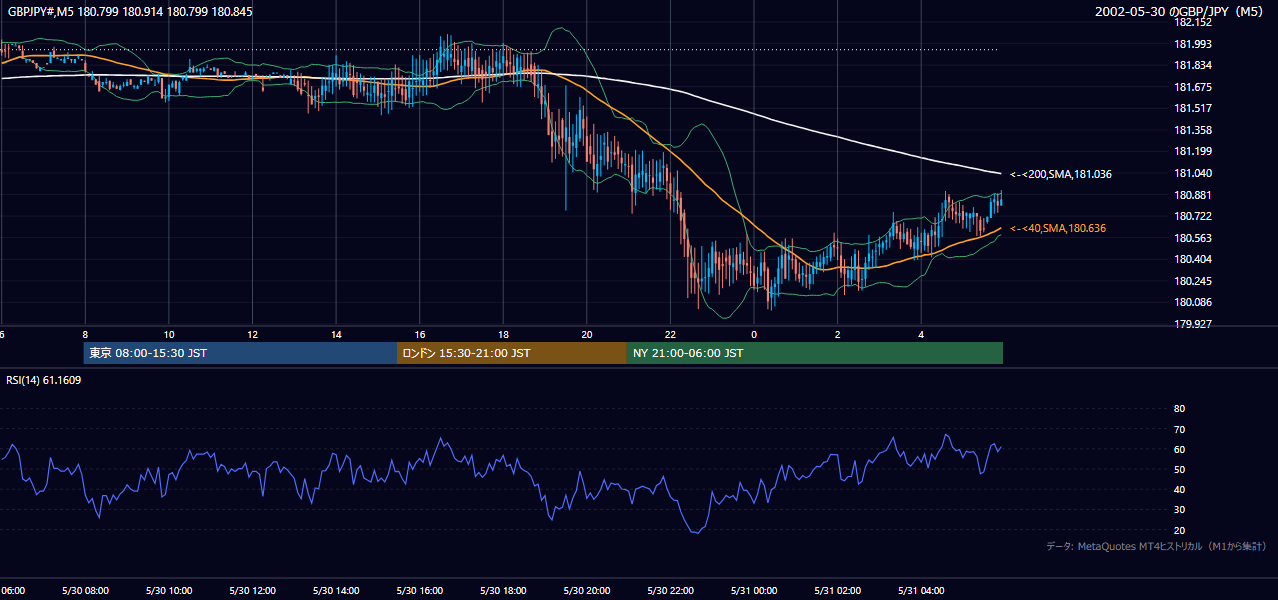Viewport: 1278px width, 600px height.
Task: Select the 東京 08:00-15:30 JST session bar
Action: 240,353
